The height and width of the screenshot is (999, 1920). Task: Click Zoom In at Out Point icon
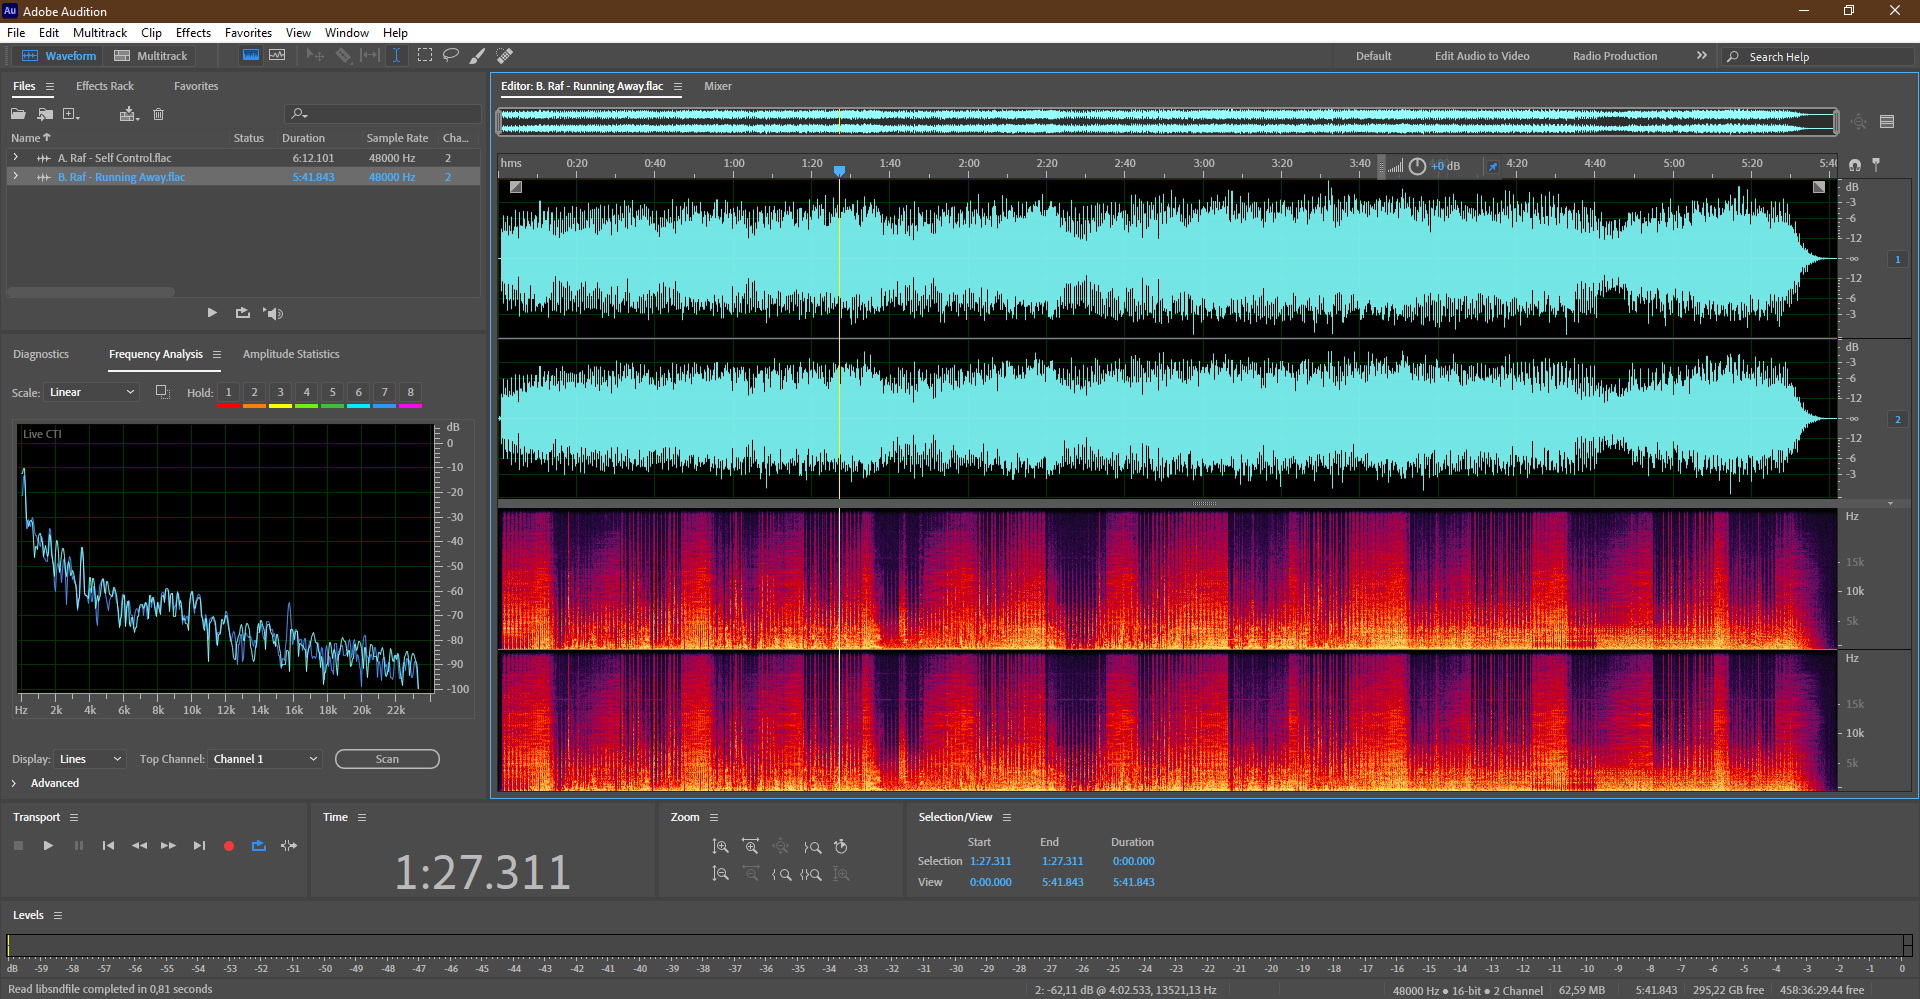tap(812, 847)
